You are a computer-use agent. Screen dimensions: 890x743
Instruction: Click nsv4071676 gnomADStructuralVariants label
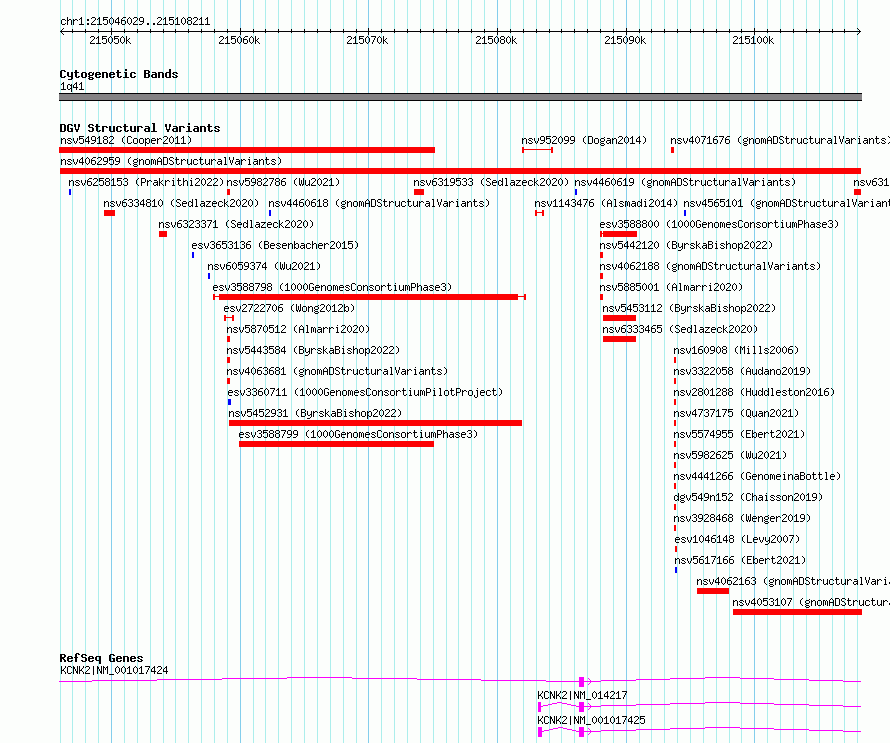(x=780, y=140)
